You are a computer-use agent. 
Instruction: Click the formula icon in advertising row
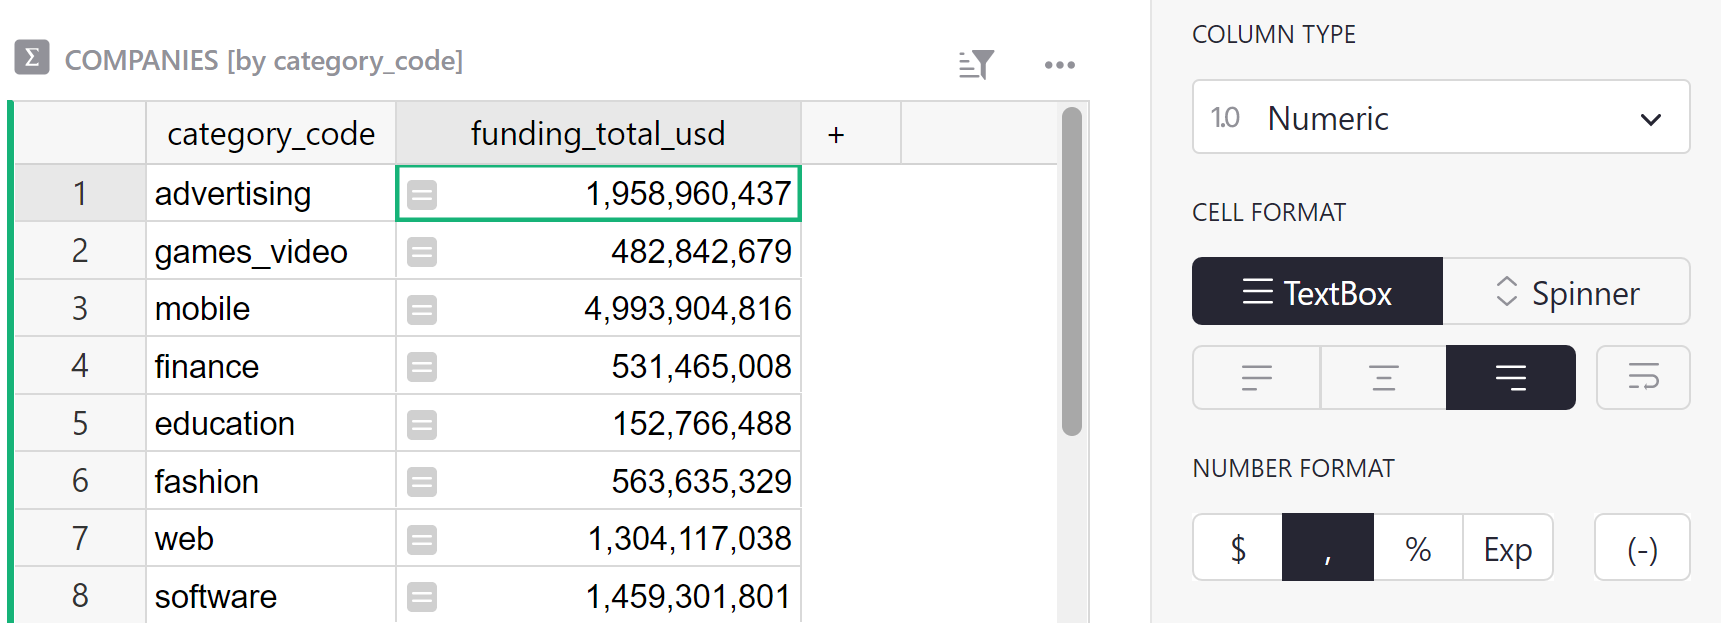click(x=422, y=194)
